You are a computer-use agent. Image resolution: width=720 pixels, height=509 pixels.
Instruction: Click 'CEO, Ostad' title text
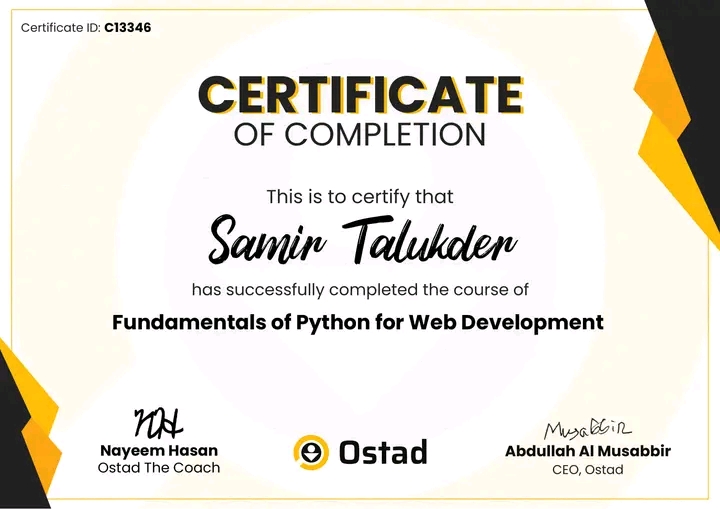pyautogui.click(x=588, y=469)
